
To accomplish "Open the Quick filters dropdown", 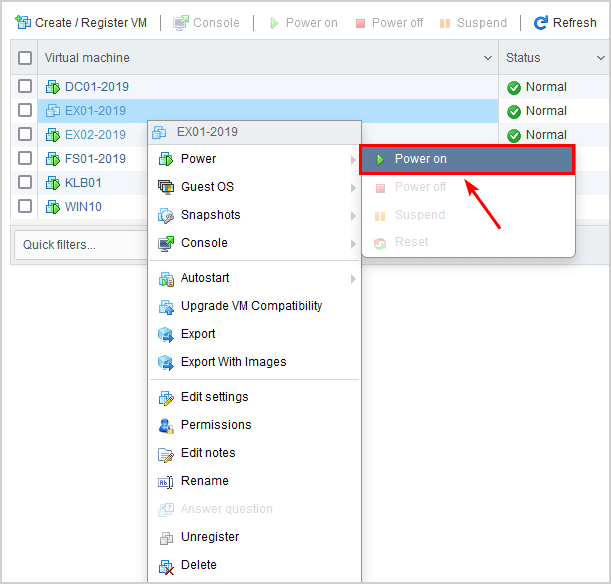I will pos(81,245).
